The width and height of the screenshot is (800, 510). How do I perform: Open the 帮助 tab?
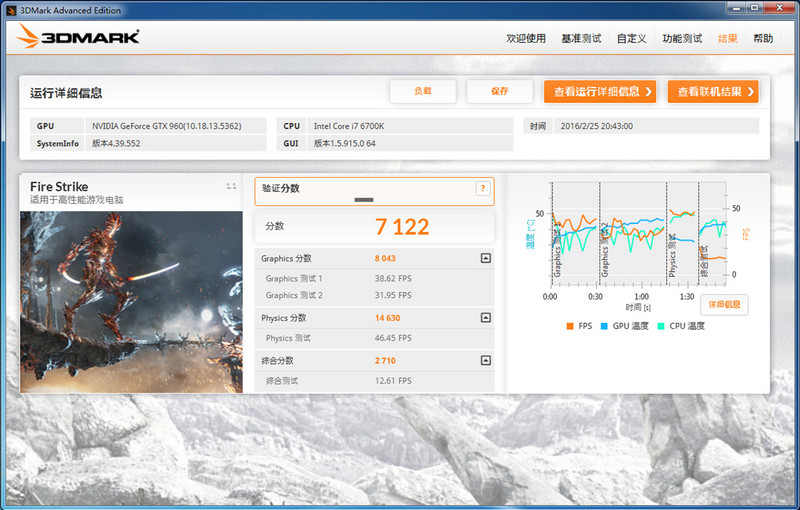(763, 38)
